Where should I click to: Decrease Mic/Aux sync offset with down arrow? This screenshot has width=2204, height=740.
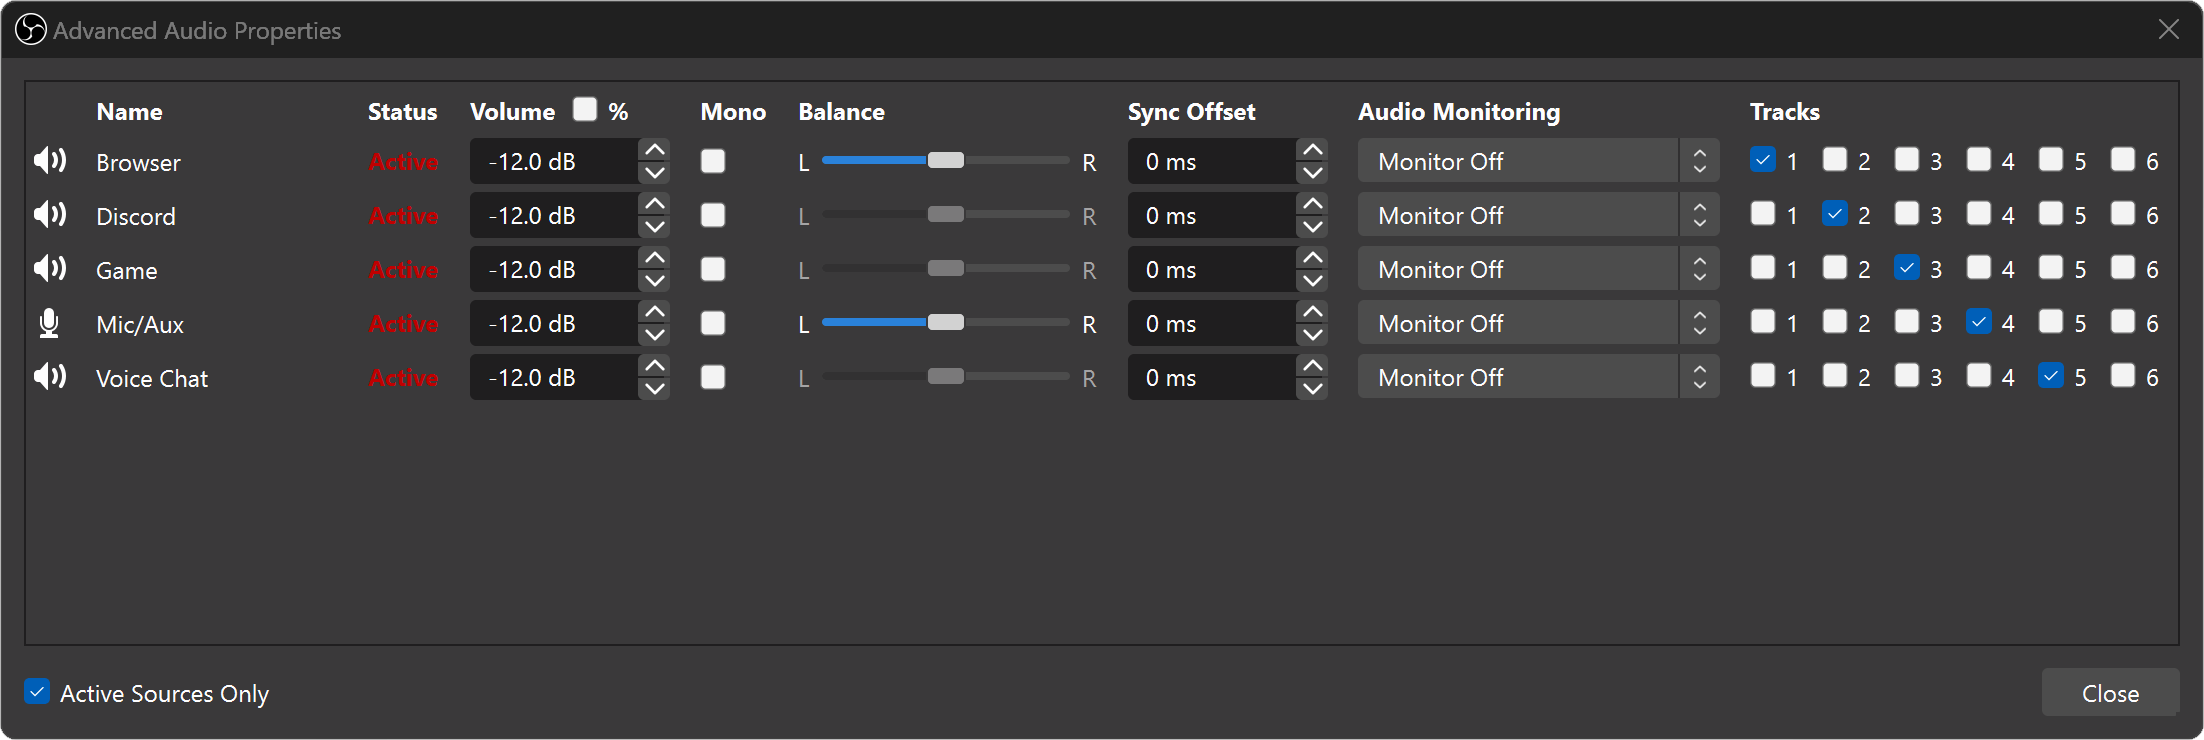(1313, 335)
